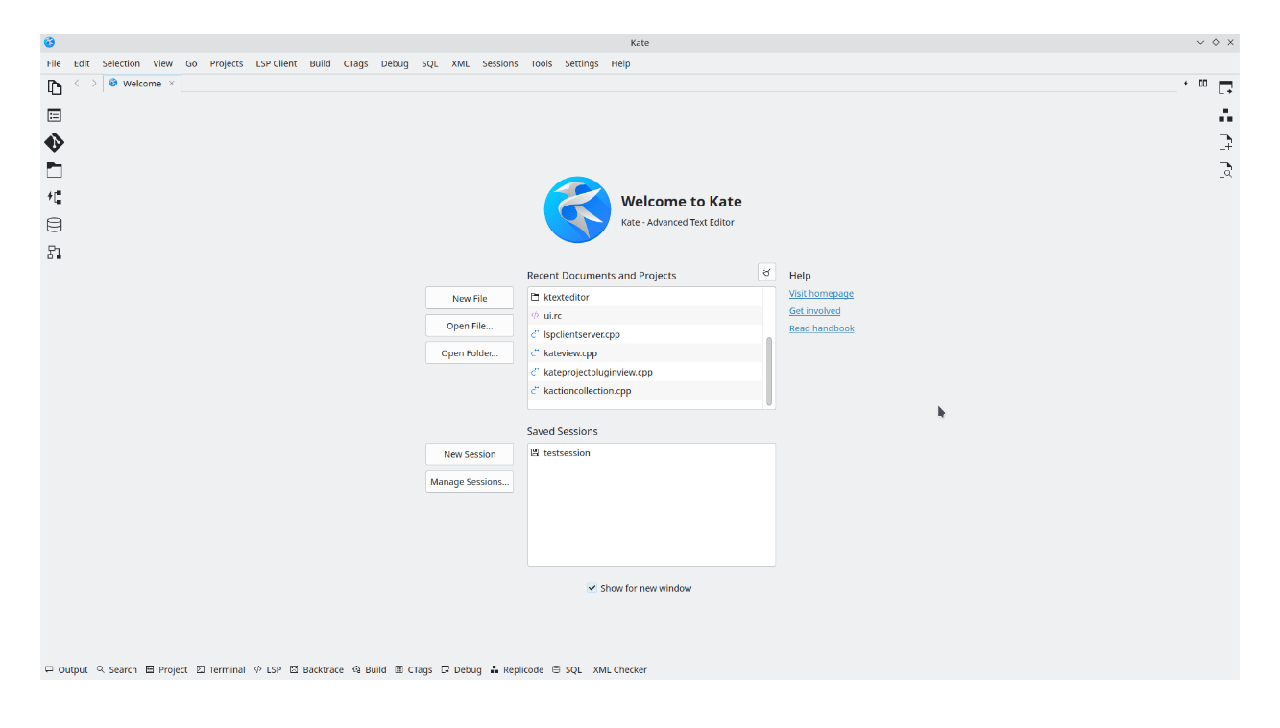Screen dimensions: 1280x728
Task: Open the Settings menu
Action: pyautogui.click(x=581, y=63)
